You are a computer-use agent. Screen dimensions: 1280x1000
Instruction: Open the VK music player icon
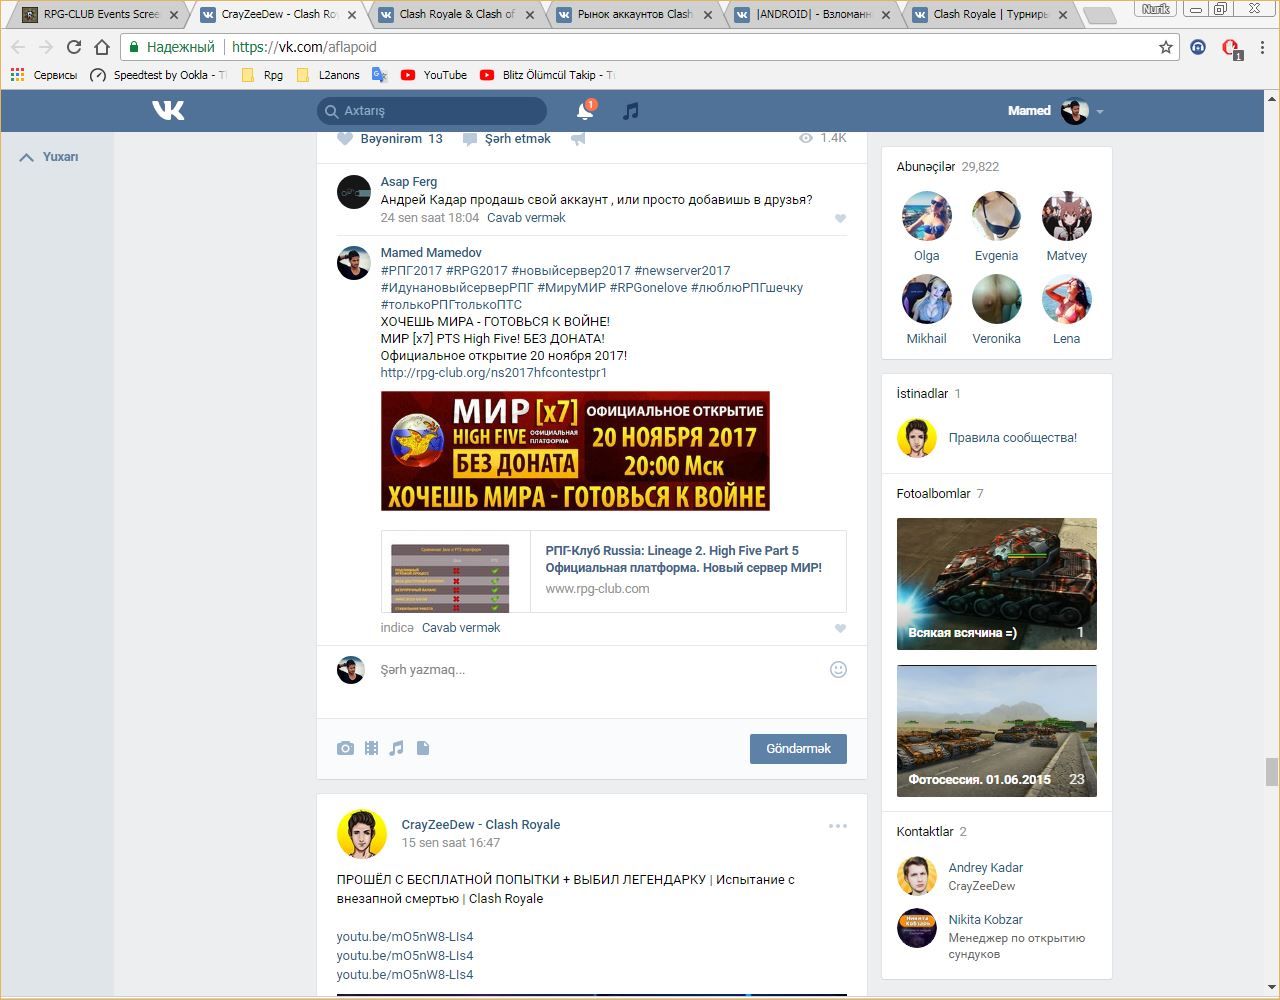630,111
